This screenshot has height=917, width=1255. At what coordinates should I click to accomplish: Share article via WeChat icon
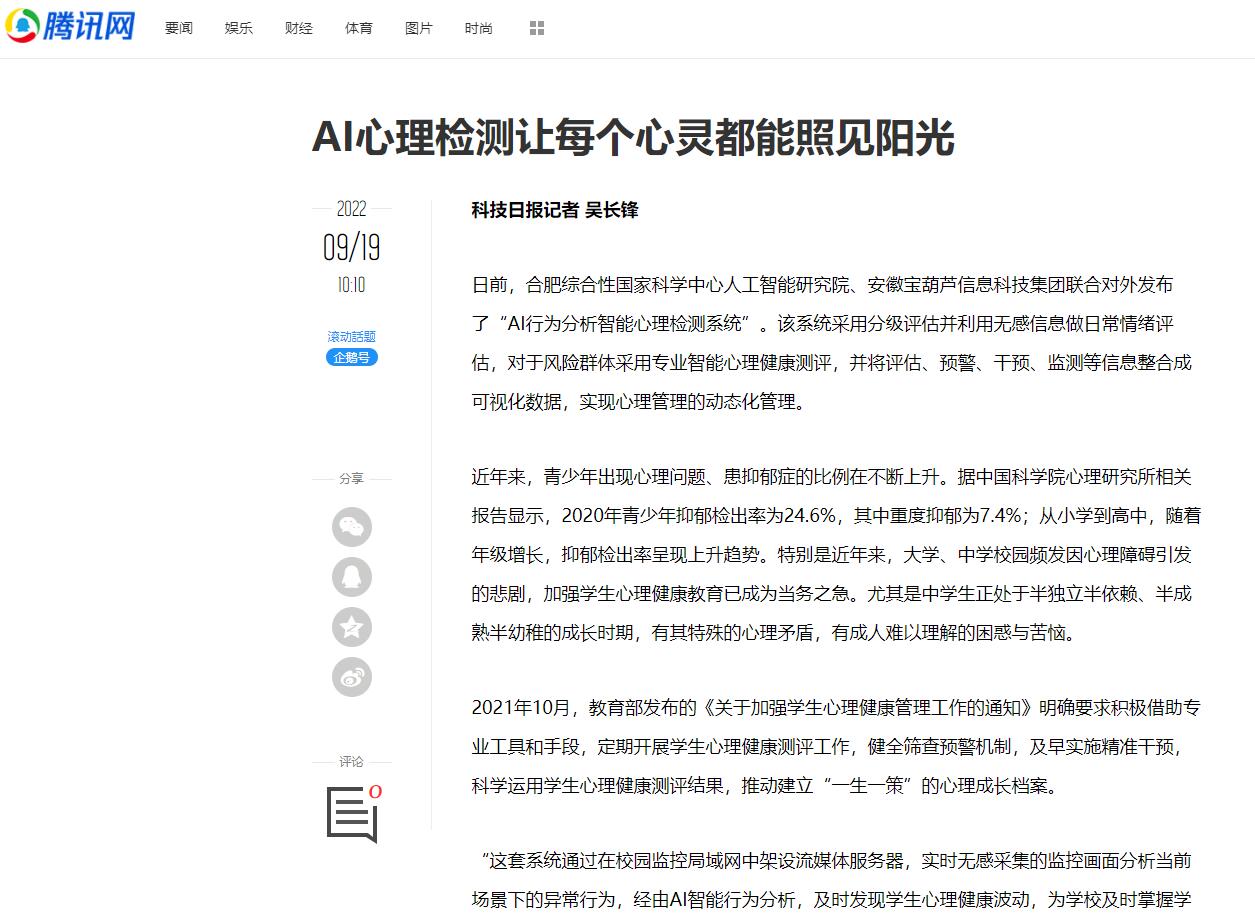tap(352, 527)
